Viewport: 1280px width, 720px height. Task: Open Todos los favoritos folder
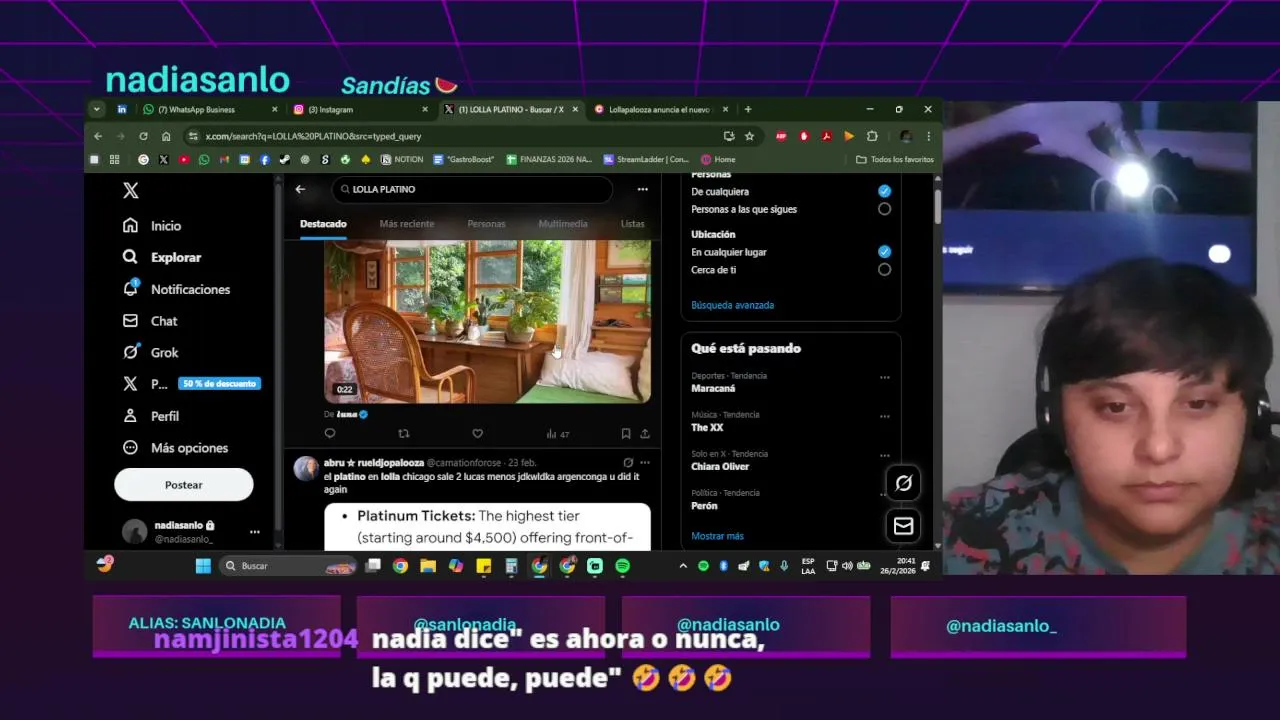click(x=895, y=159)
